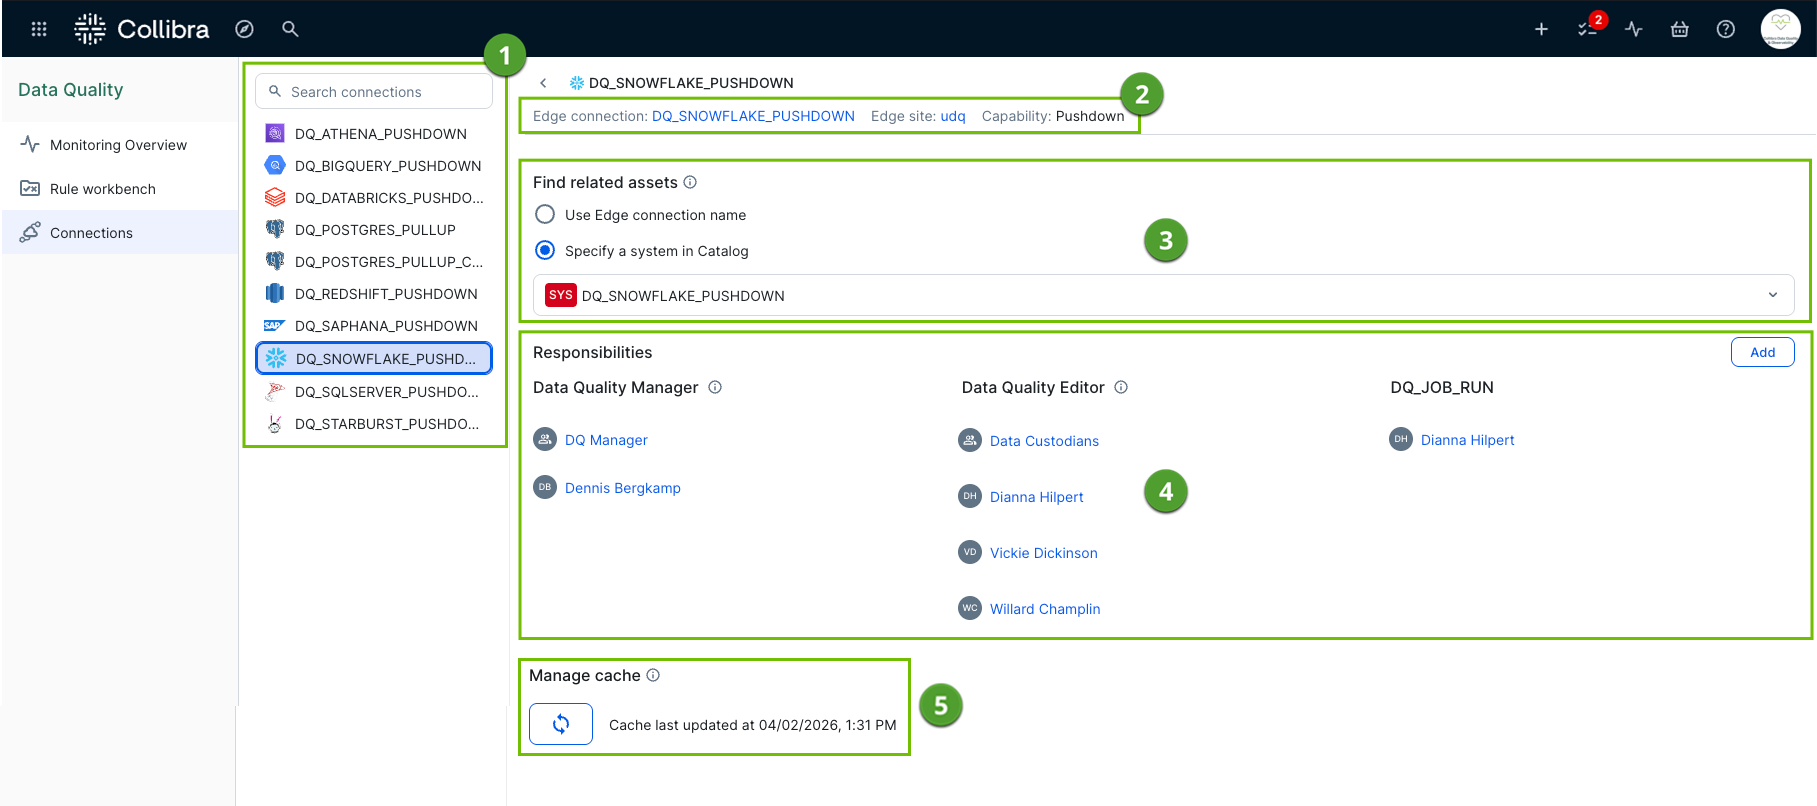Click the group avatar beside DQ Manager
Screen dimensions: 1817x806
point(545,439)
